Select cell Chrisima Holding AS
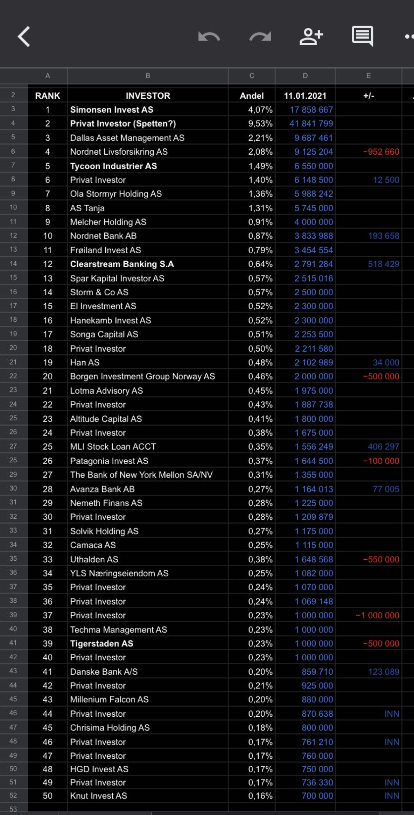The width and height of the screenshot is (414, 815). tap(148, 728)
